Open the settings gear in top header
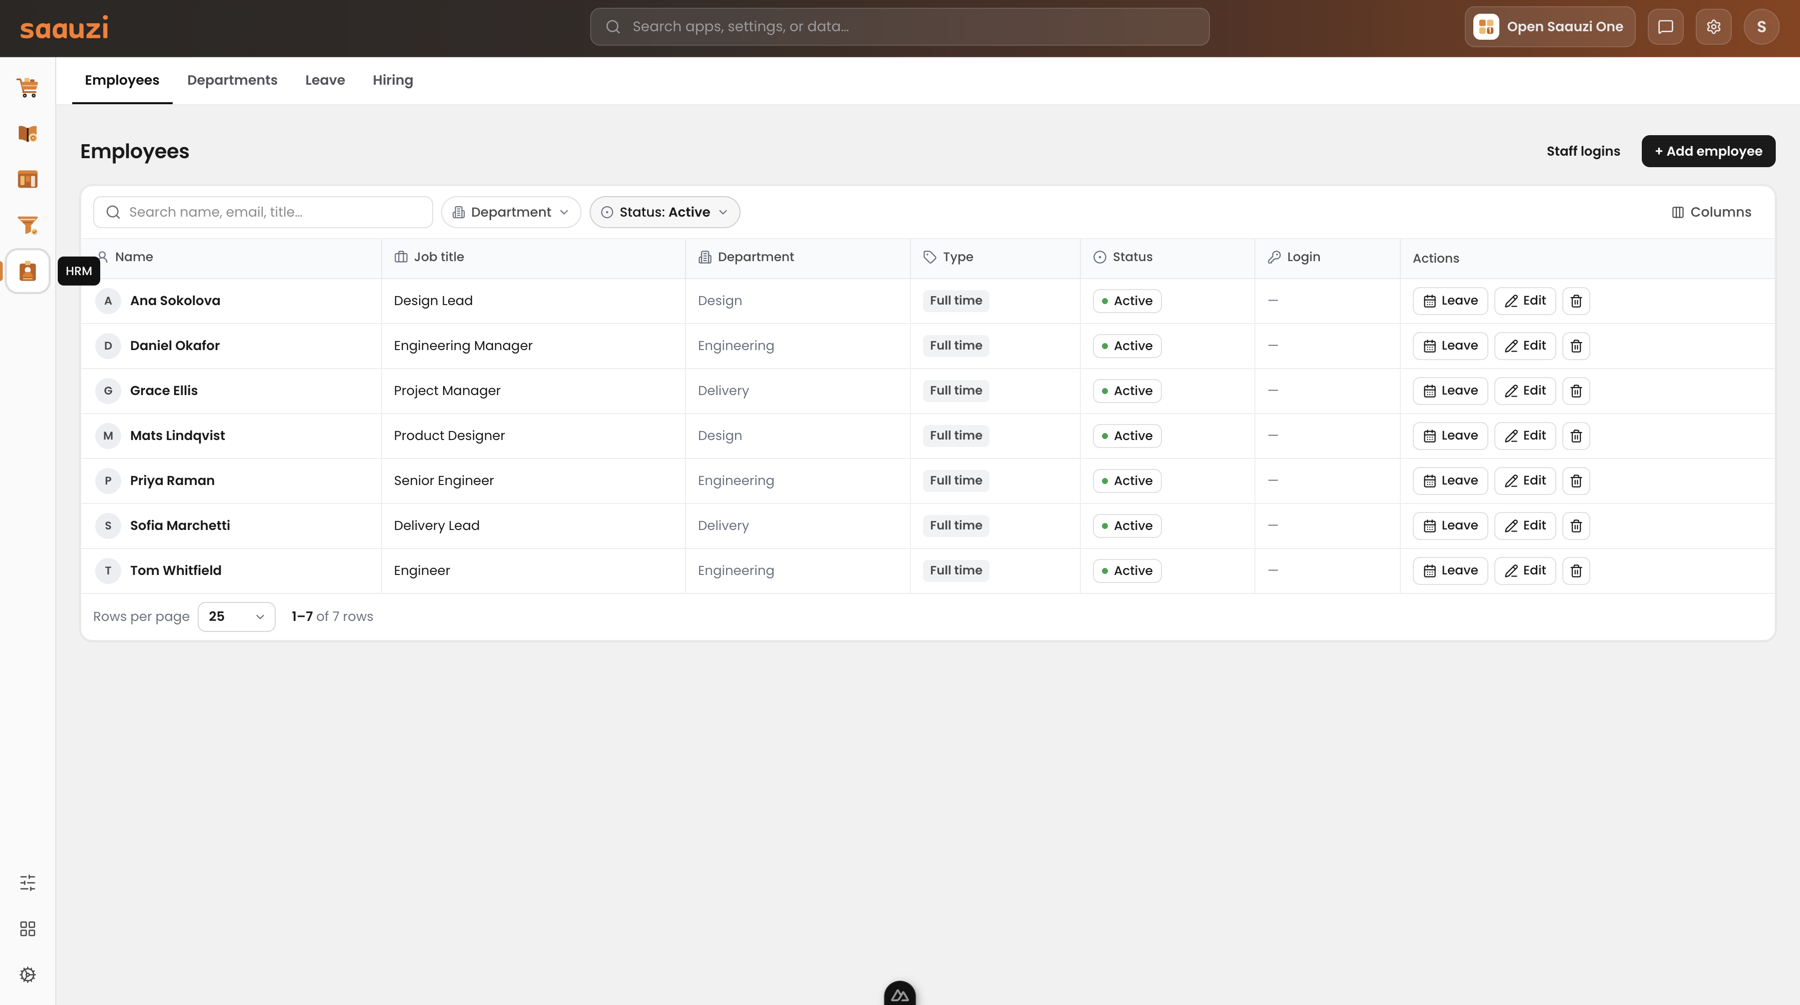 pyautogui.click(x=1714, y=27)
